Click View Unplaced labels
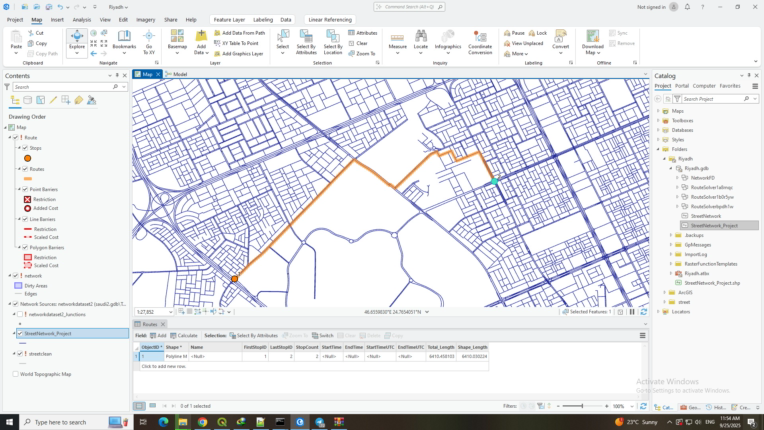 [523, 43]
